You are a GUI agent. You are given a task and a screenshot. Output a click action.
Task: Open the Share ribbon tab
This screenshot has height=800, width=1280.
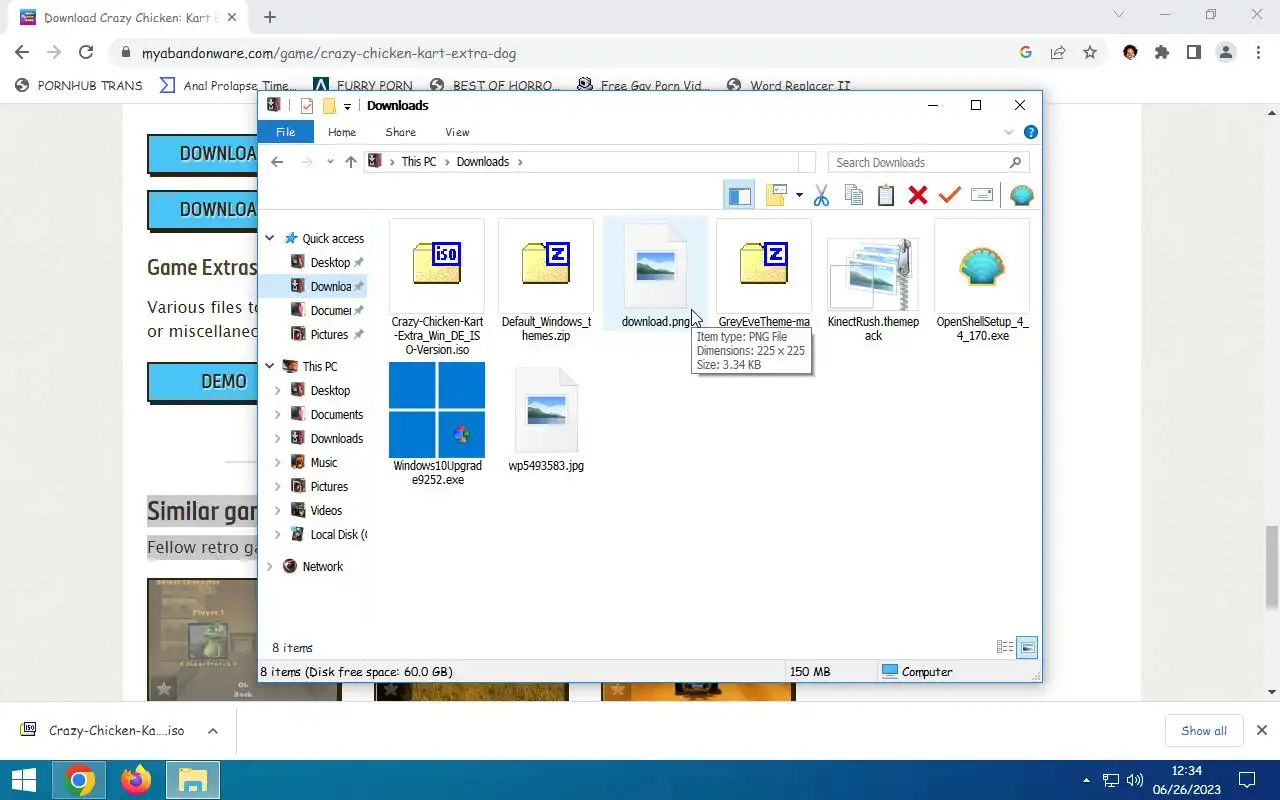[400, 132]
